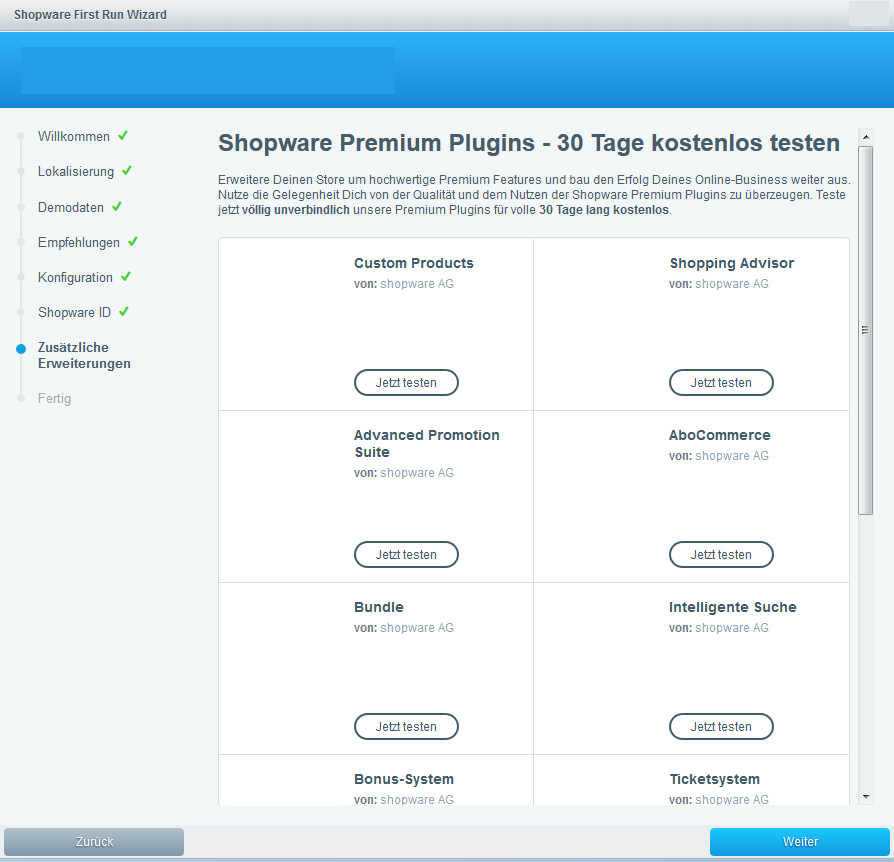This screenshot has height=862, width=894.
Task: Select Zusätzliche Erweiterungen step
Action: (84, 355)
